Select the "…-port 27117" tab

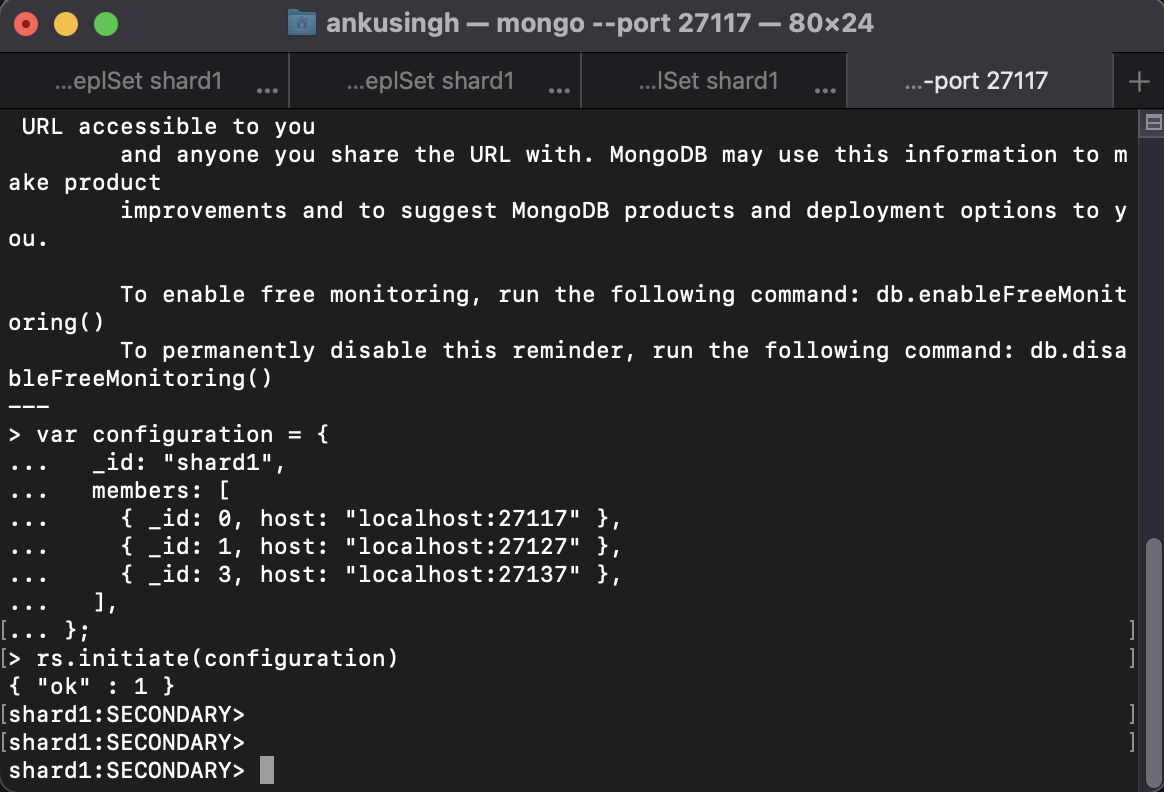pyautogui.click(x=976, y=81)
